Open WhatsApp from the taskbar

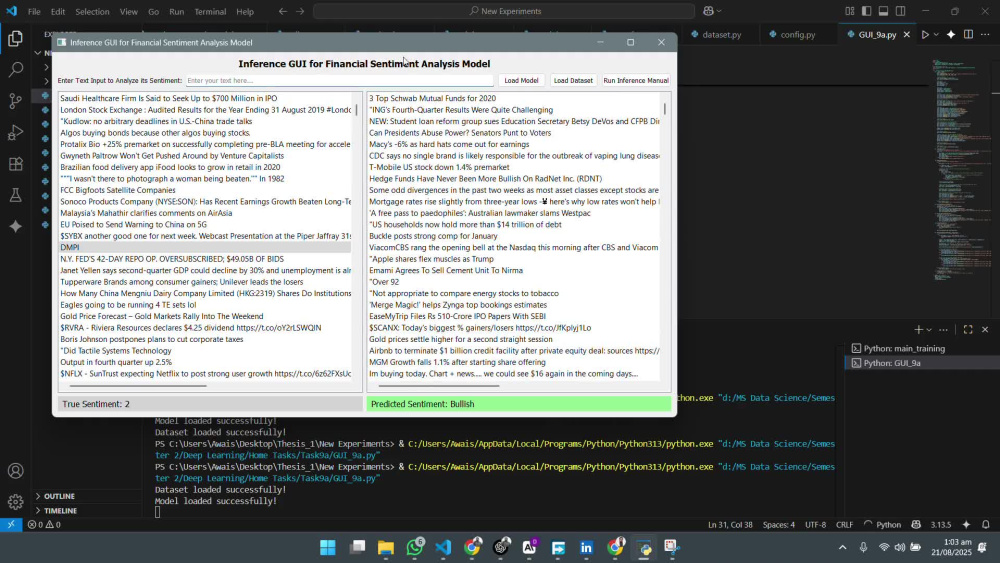coord(415,547)
